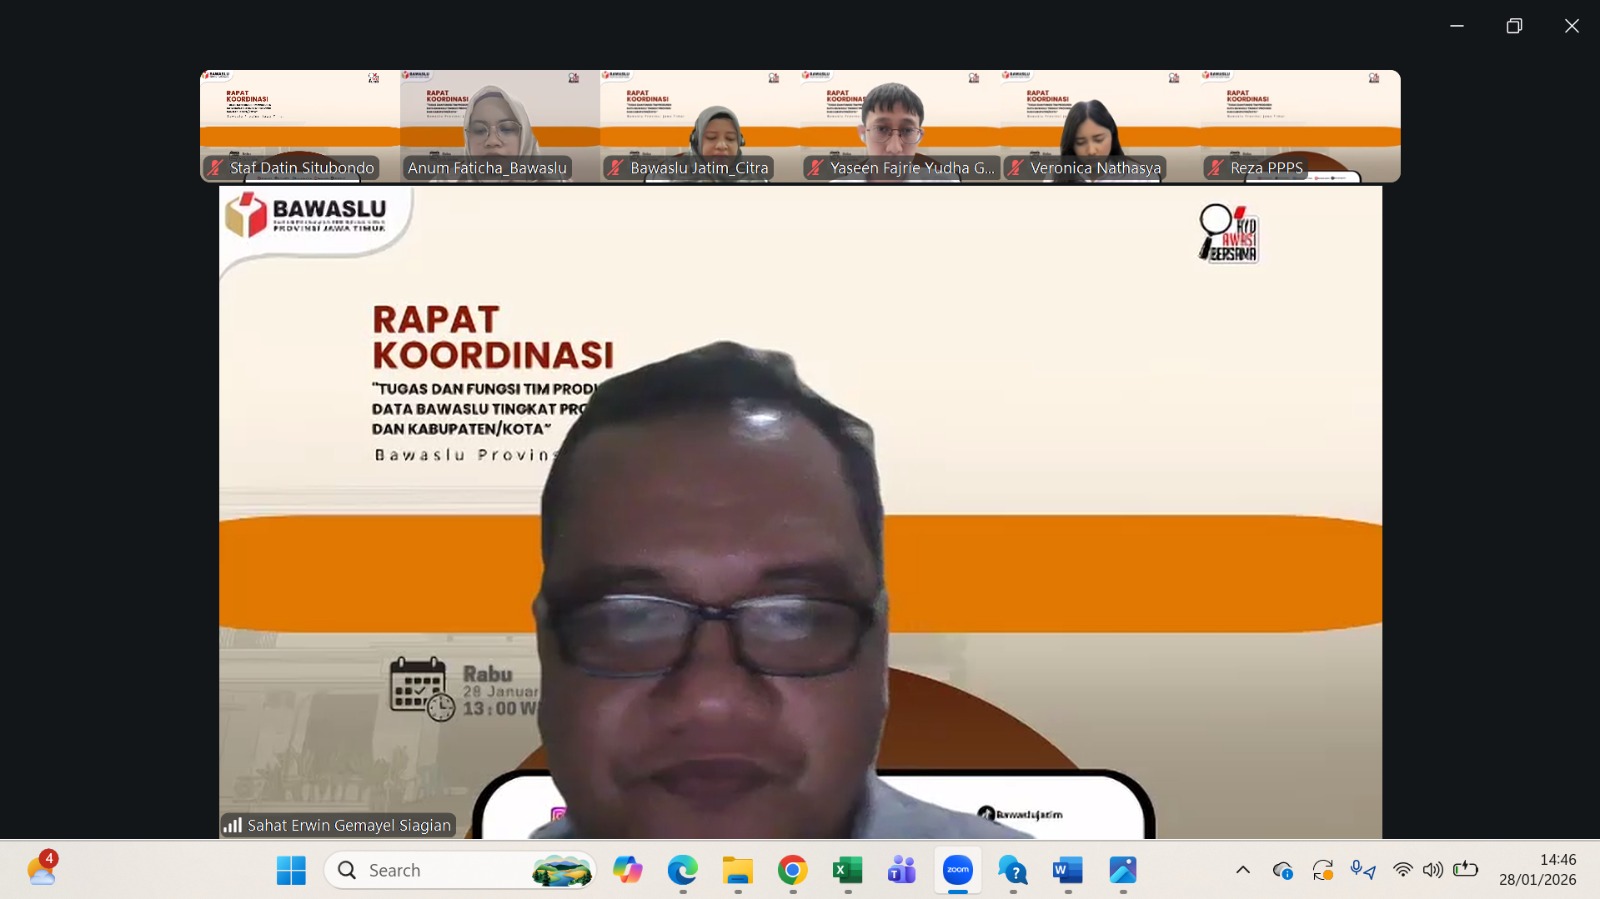Click the microphone-in-use tray icon

1363,870
